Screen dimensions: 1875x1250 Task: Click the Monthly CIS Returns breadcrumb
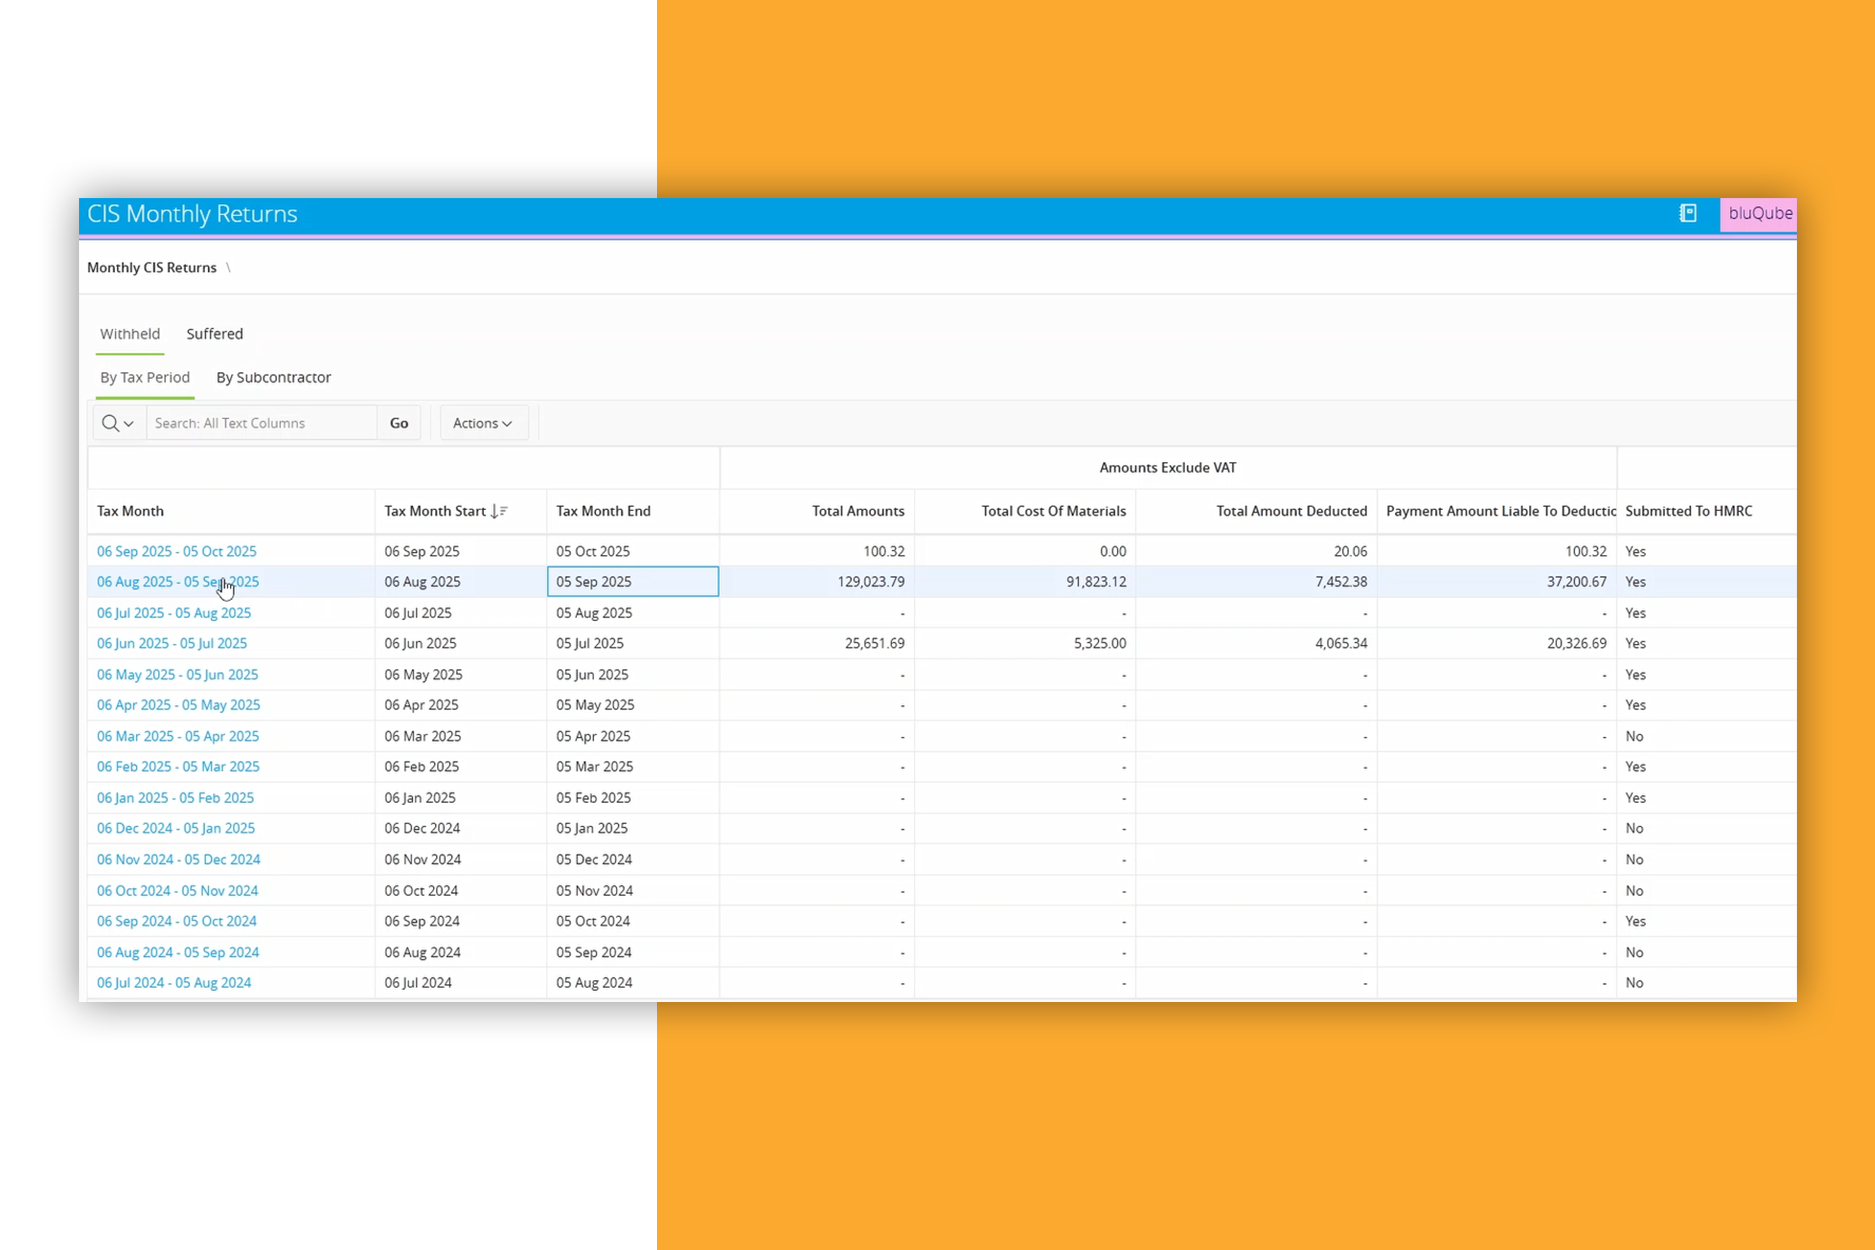click(x=152, y=267)
